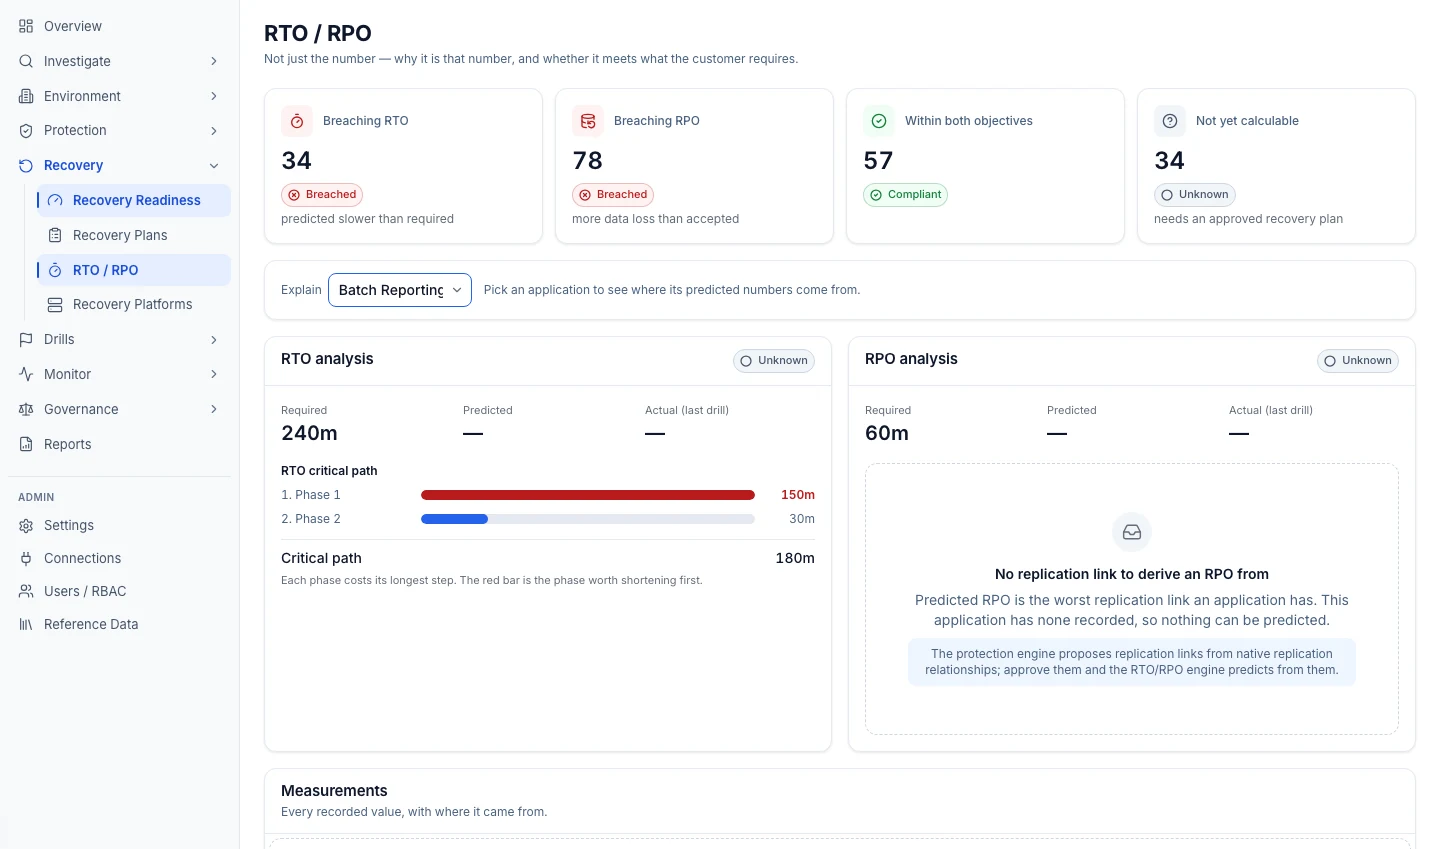The height and width of the screenshot is (849, 1440).
Task: Click the Within both objectives check icon
Action: (879, 121)
